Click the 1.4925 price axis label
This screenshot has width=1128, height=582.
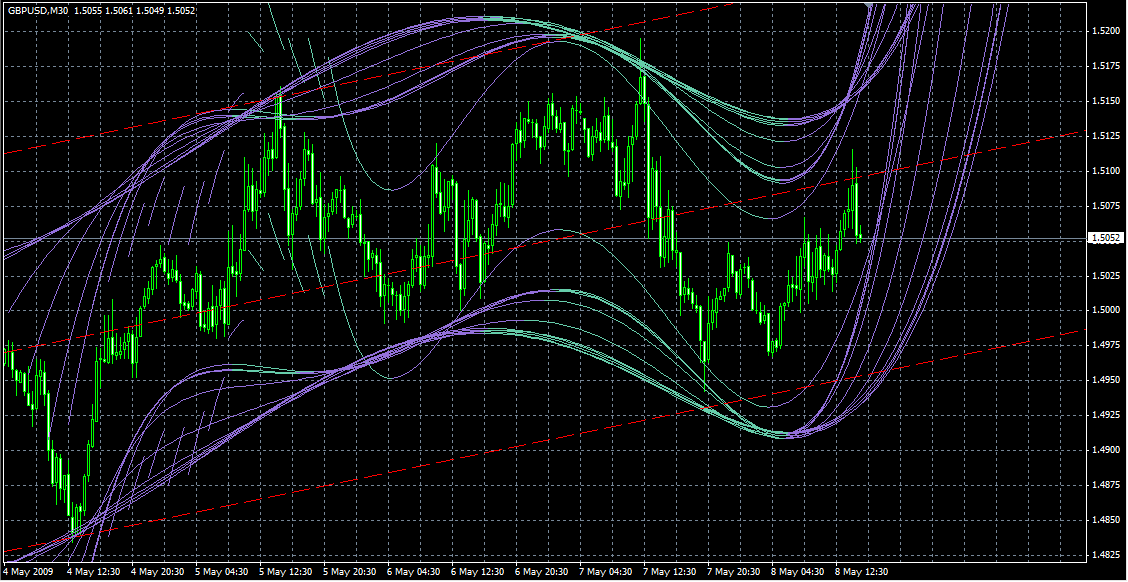pos(1106,415)
